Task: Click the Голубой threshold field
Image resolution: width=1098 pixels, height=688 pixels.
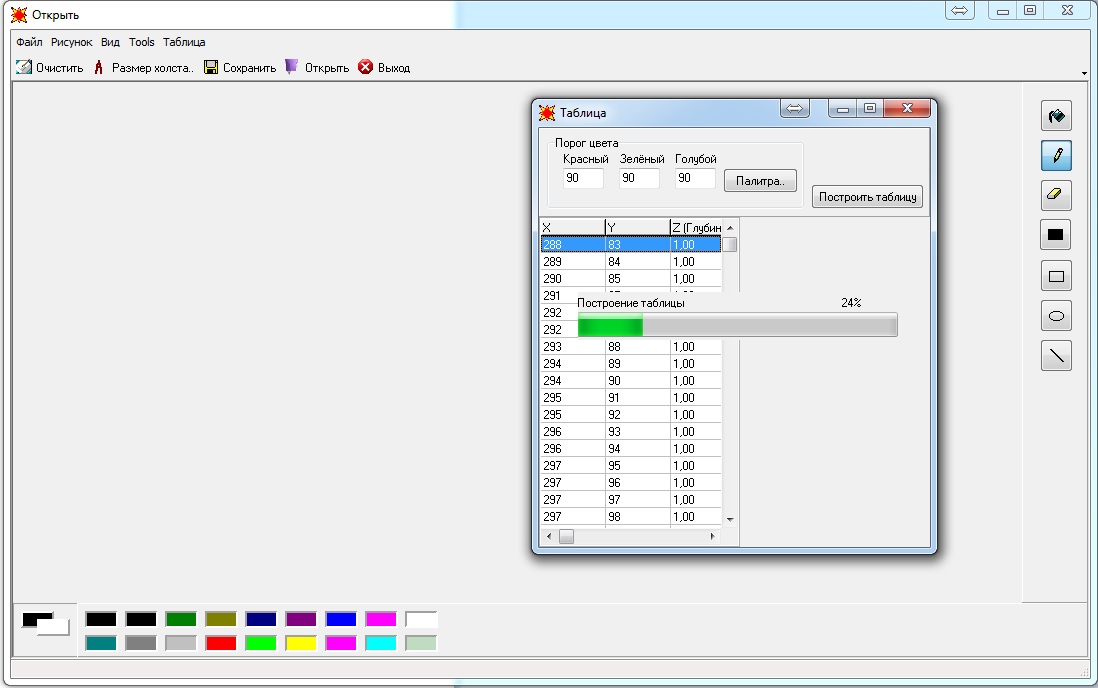Action: (695, 178)
